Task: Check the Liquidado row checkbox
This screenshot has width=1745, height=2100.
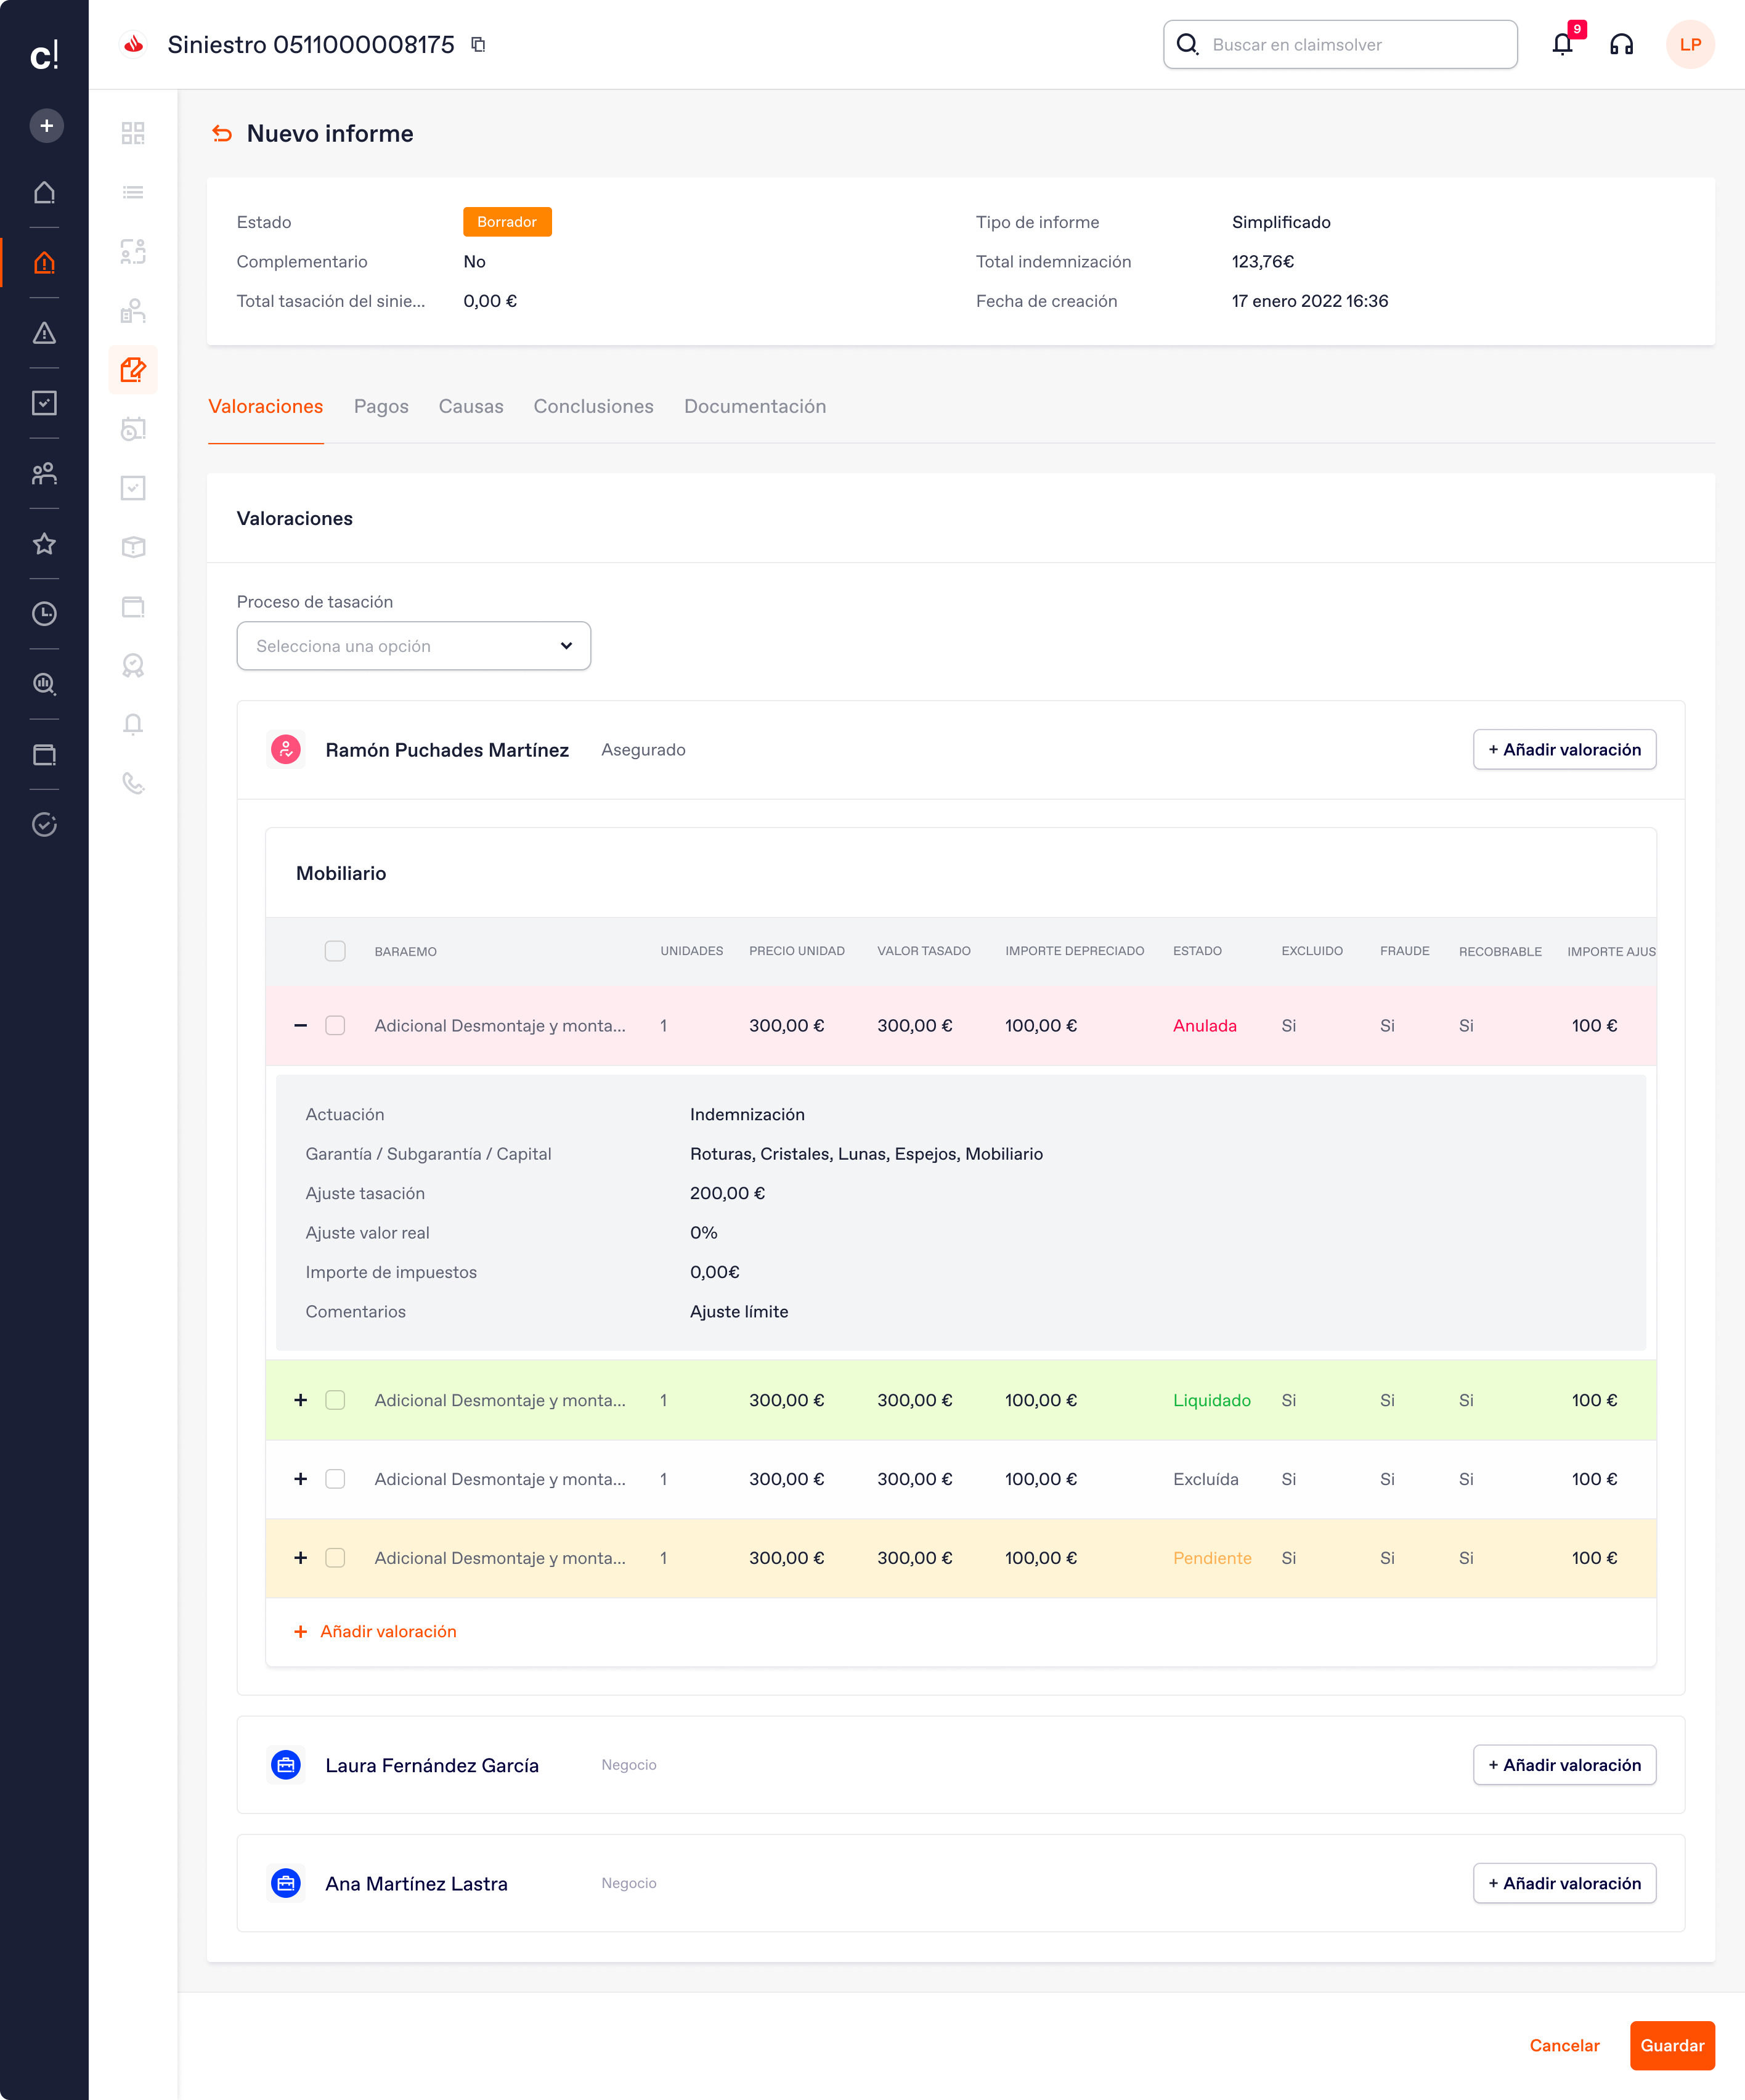Action: [x=335, y=1400]
